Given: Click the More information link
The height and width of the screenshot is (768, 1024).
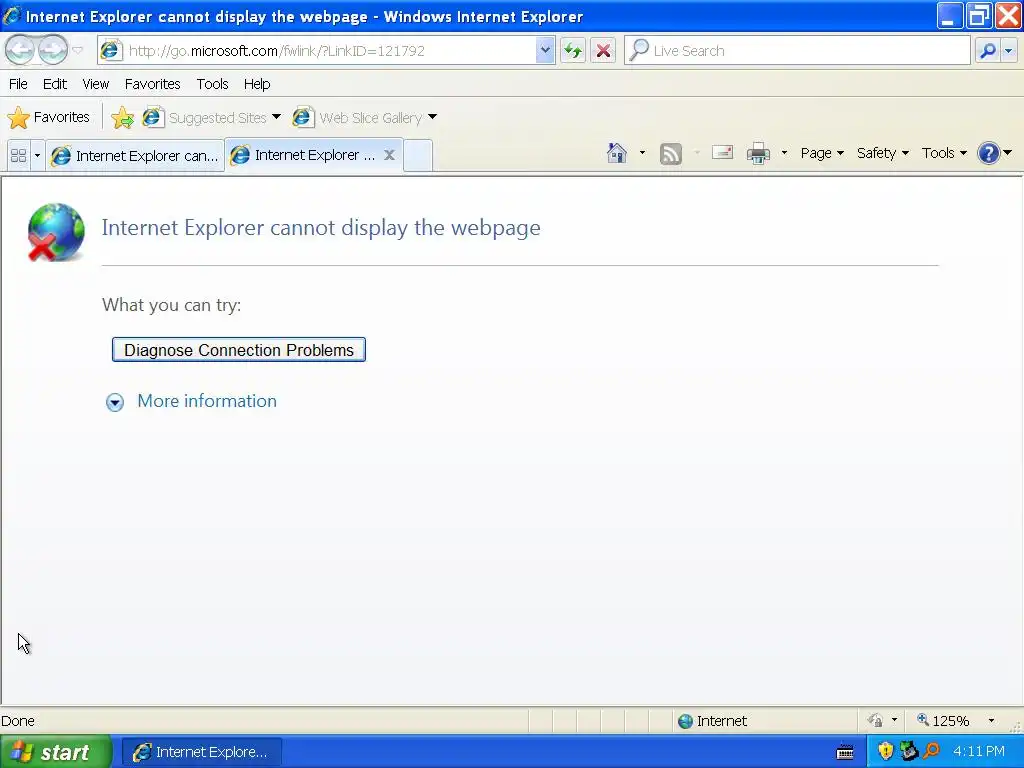Looking at the screenshot, I should 207,401.
